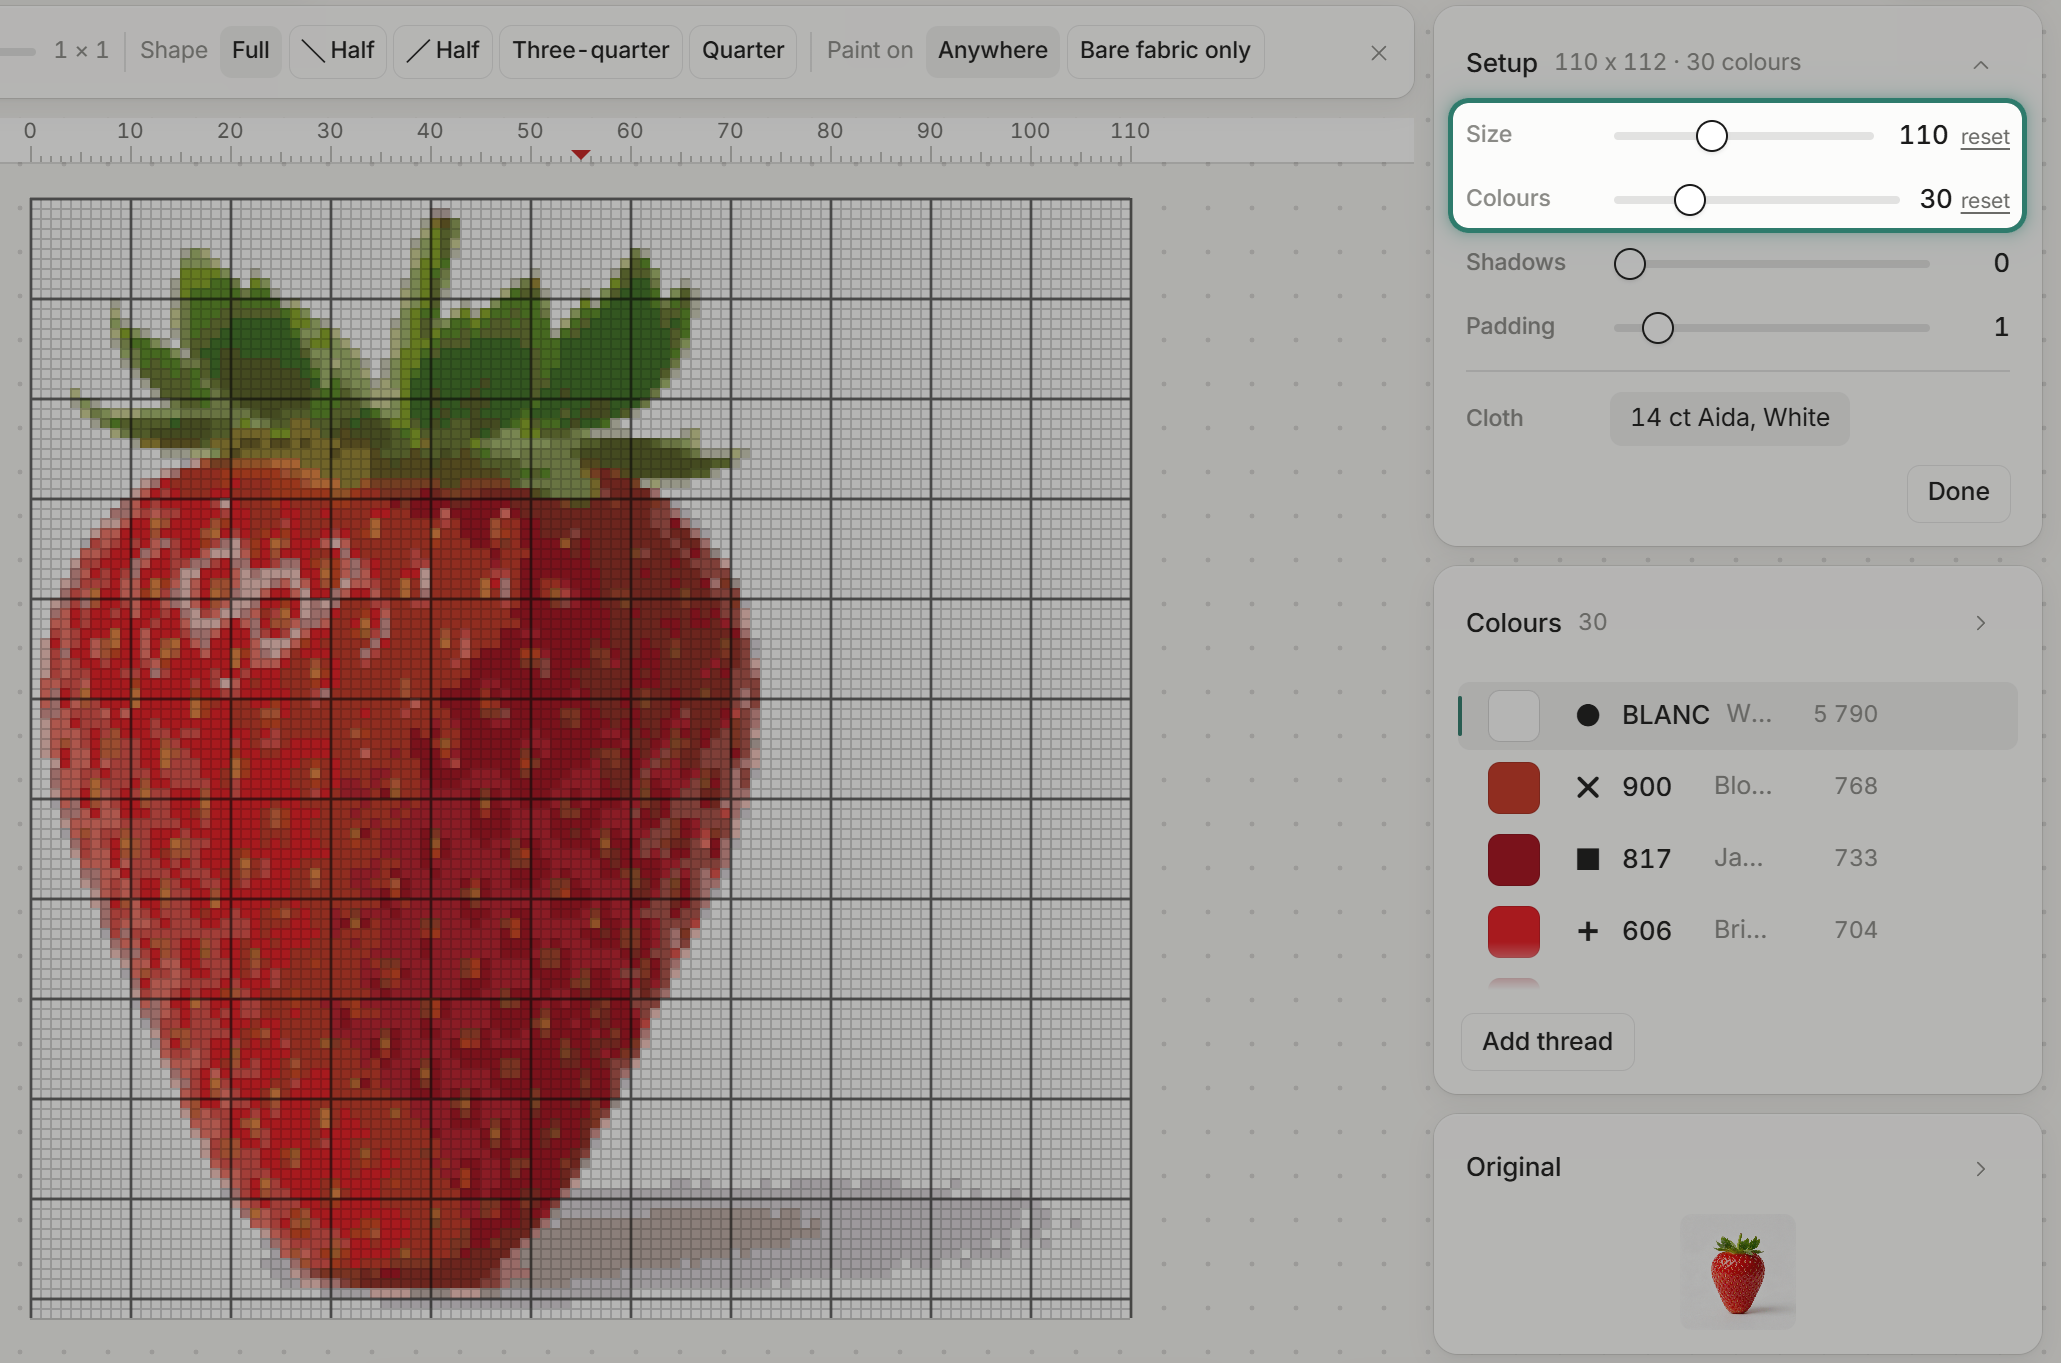2061x1363 pixels.
Task: Select the BLANC white colour swatch
Action: 1513,716
